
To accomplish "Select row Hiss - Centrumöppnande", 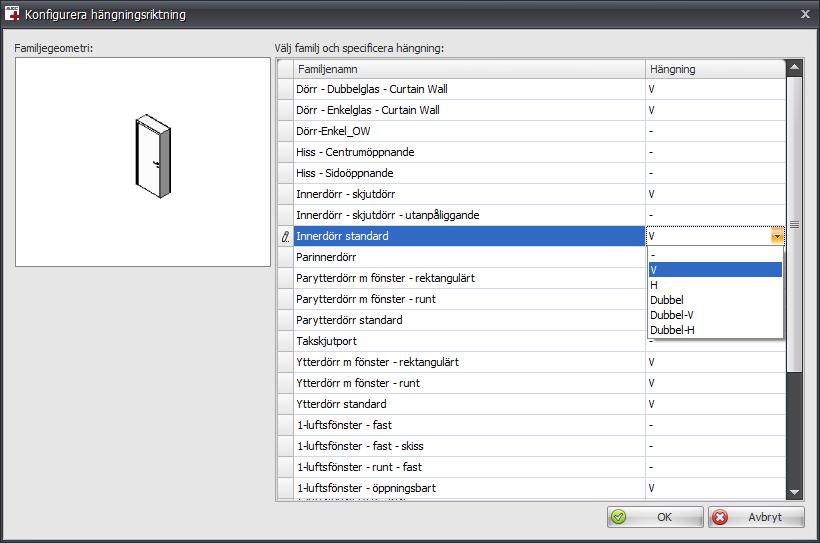I will (469, 152).
